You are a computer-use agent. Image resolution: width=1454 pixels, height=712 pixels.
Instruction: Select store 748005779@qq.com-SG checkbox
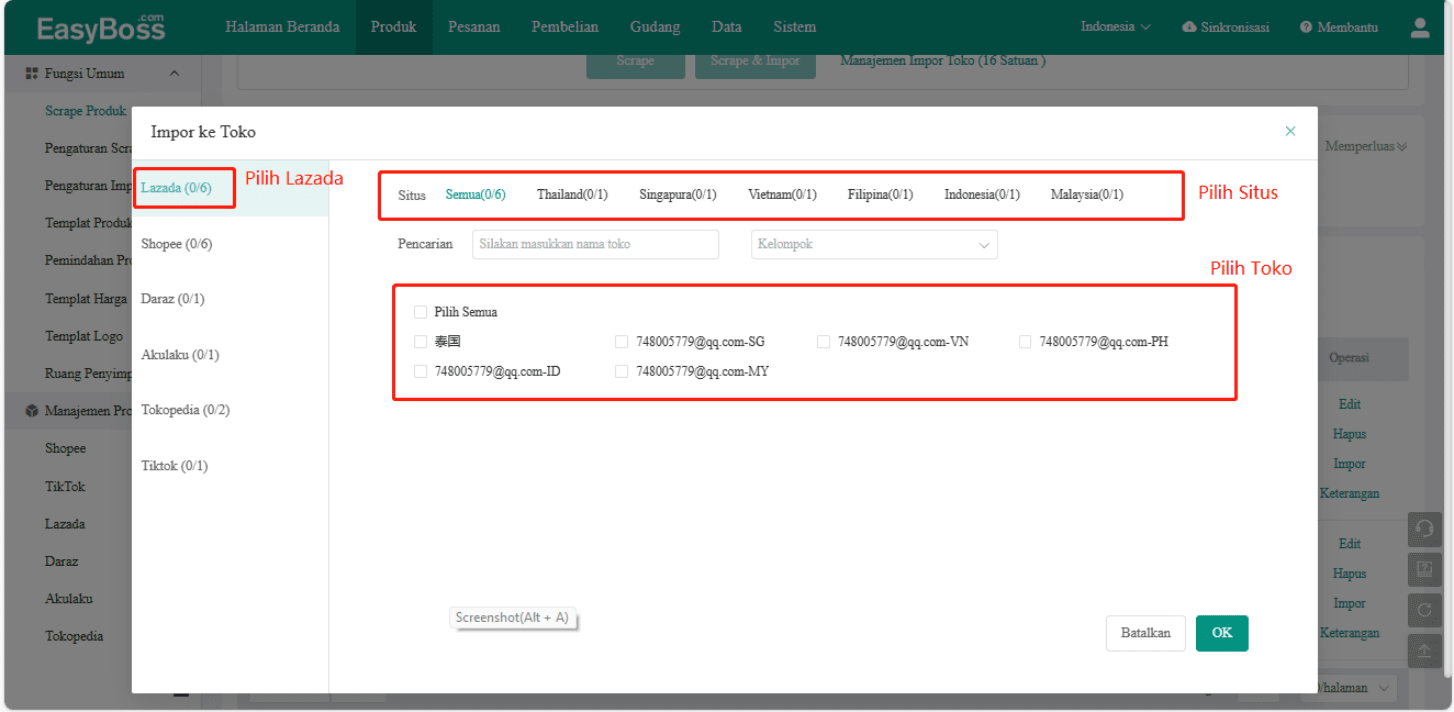pyautogui.click(x=622, y=342)
